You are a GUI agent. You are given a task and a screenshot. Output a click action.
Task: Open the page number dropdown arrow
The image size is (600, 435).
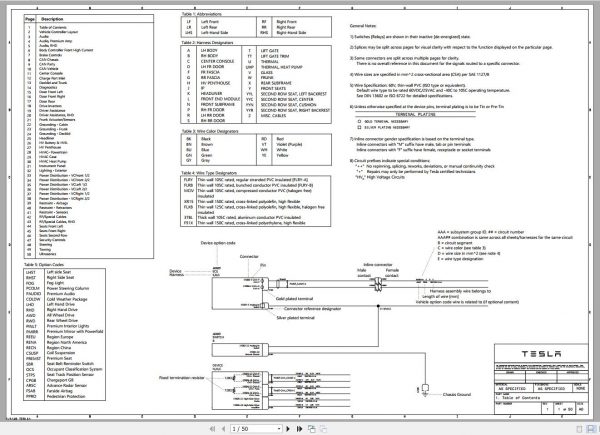tap(279, 429)
